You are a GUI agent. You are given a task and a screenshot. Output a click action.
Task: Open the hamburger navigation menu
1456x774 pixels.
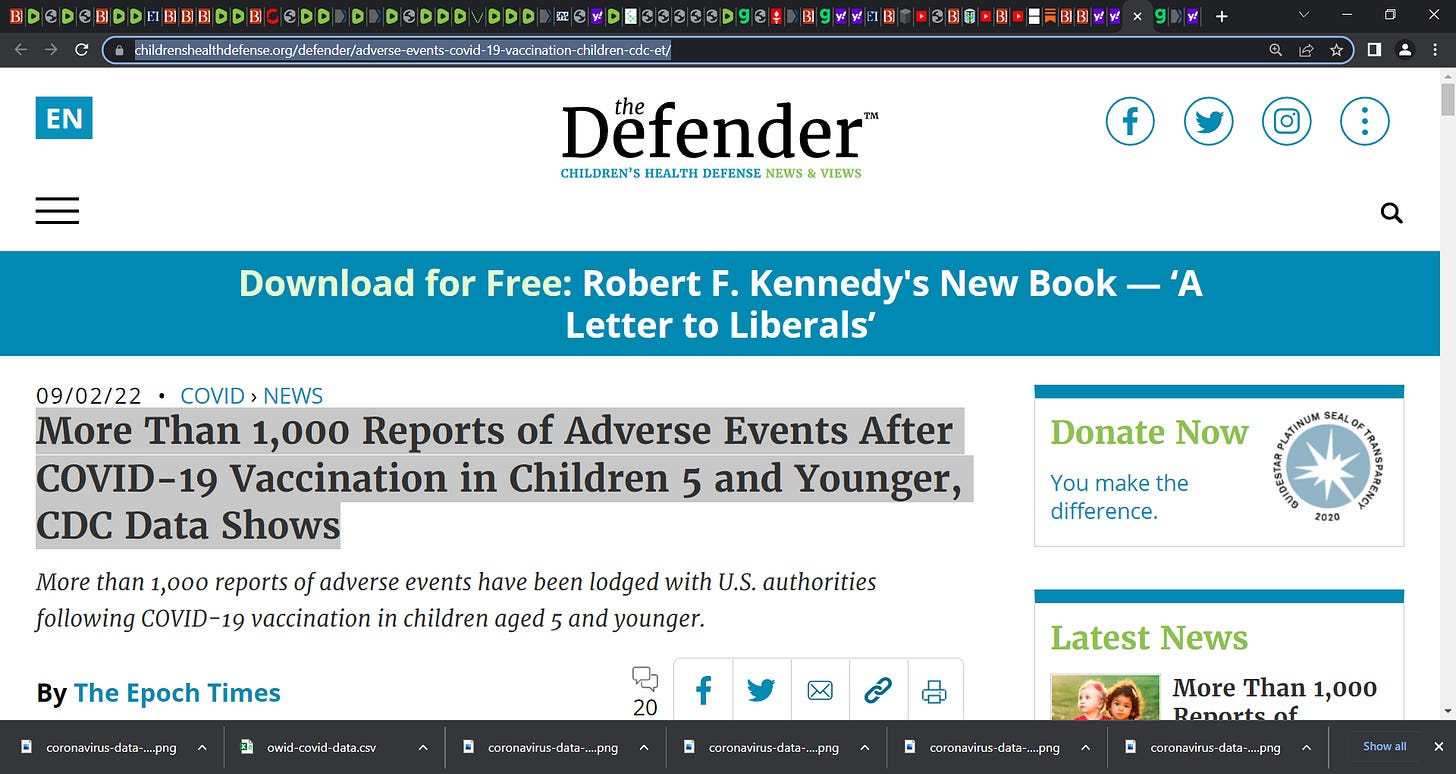point(57,210)
